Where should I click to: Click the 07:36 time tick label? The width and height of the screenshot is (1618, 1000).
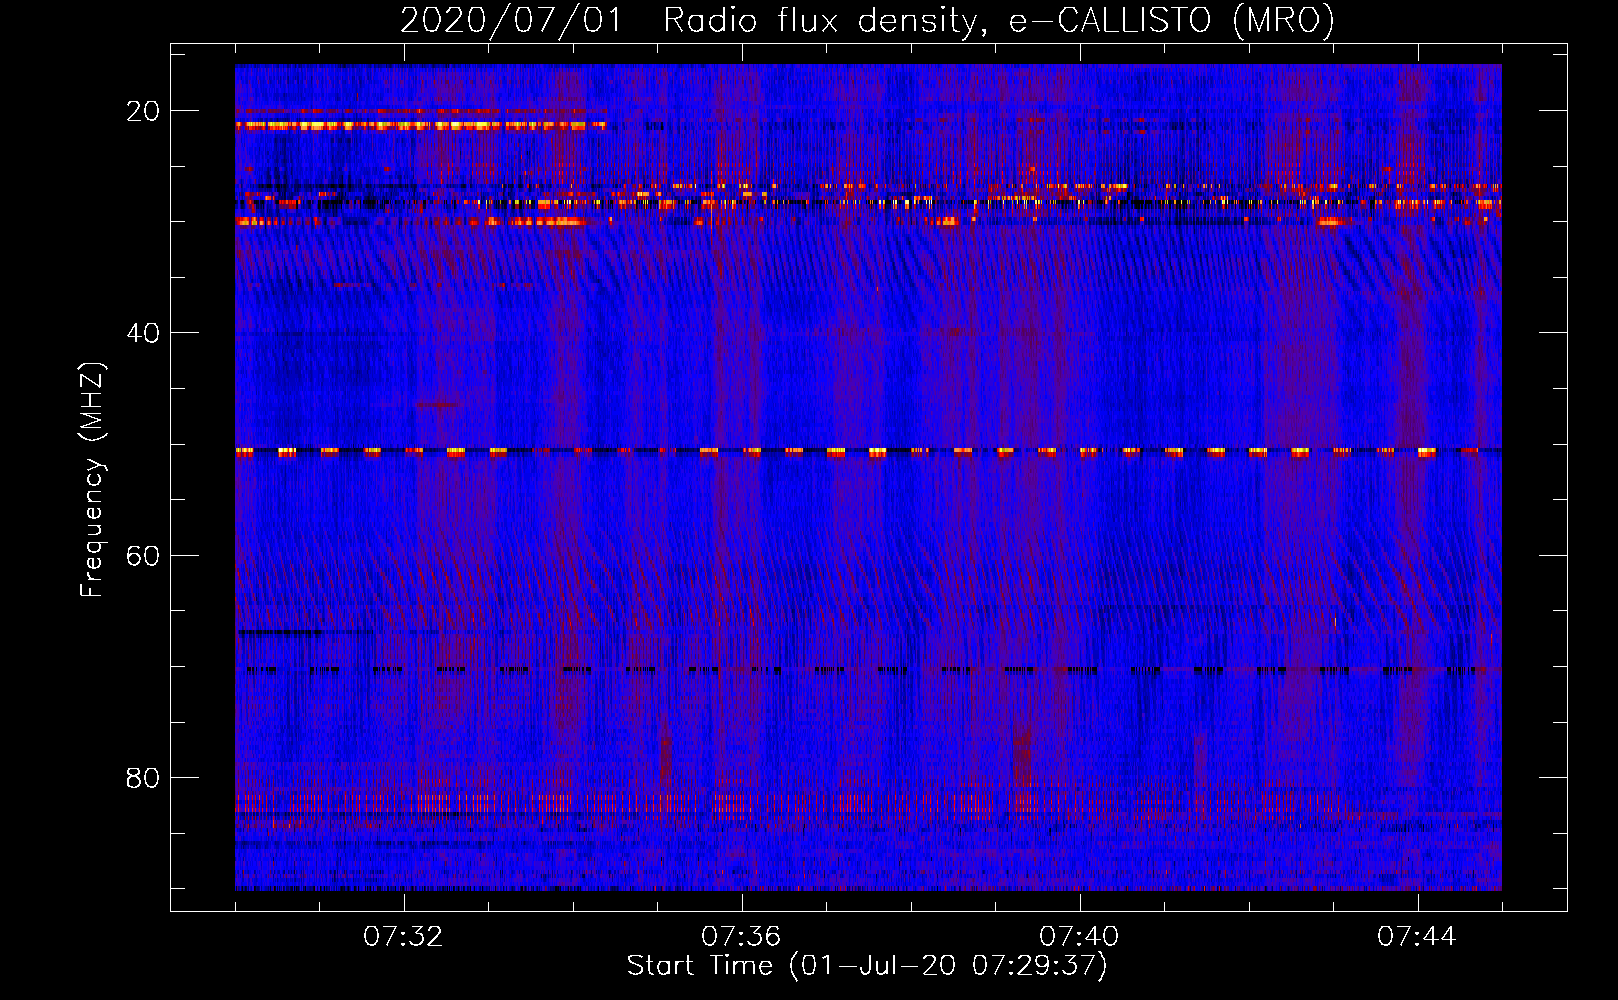(741, 937)
